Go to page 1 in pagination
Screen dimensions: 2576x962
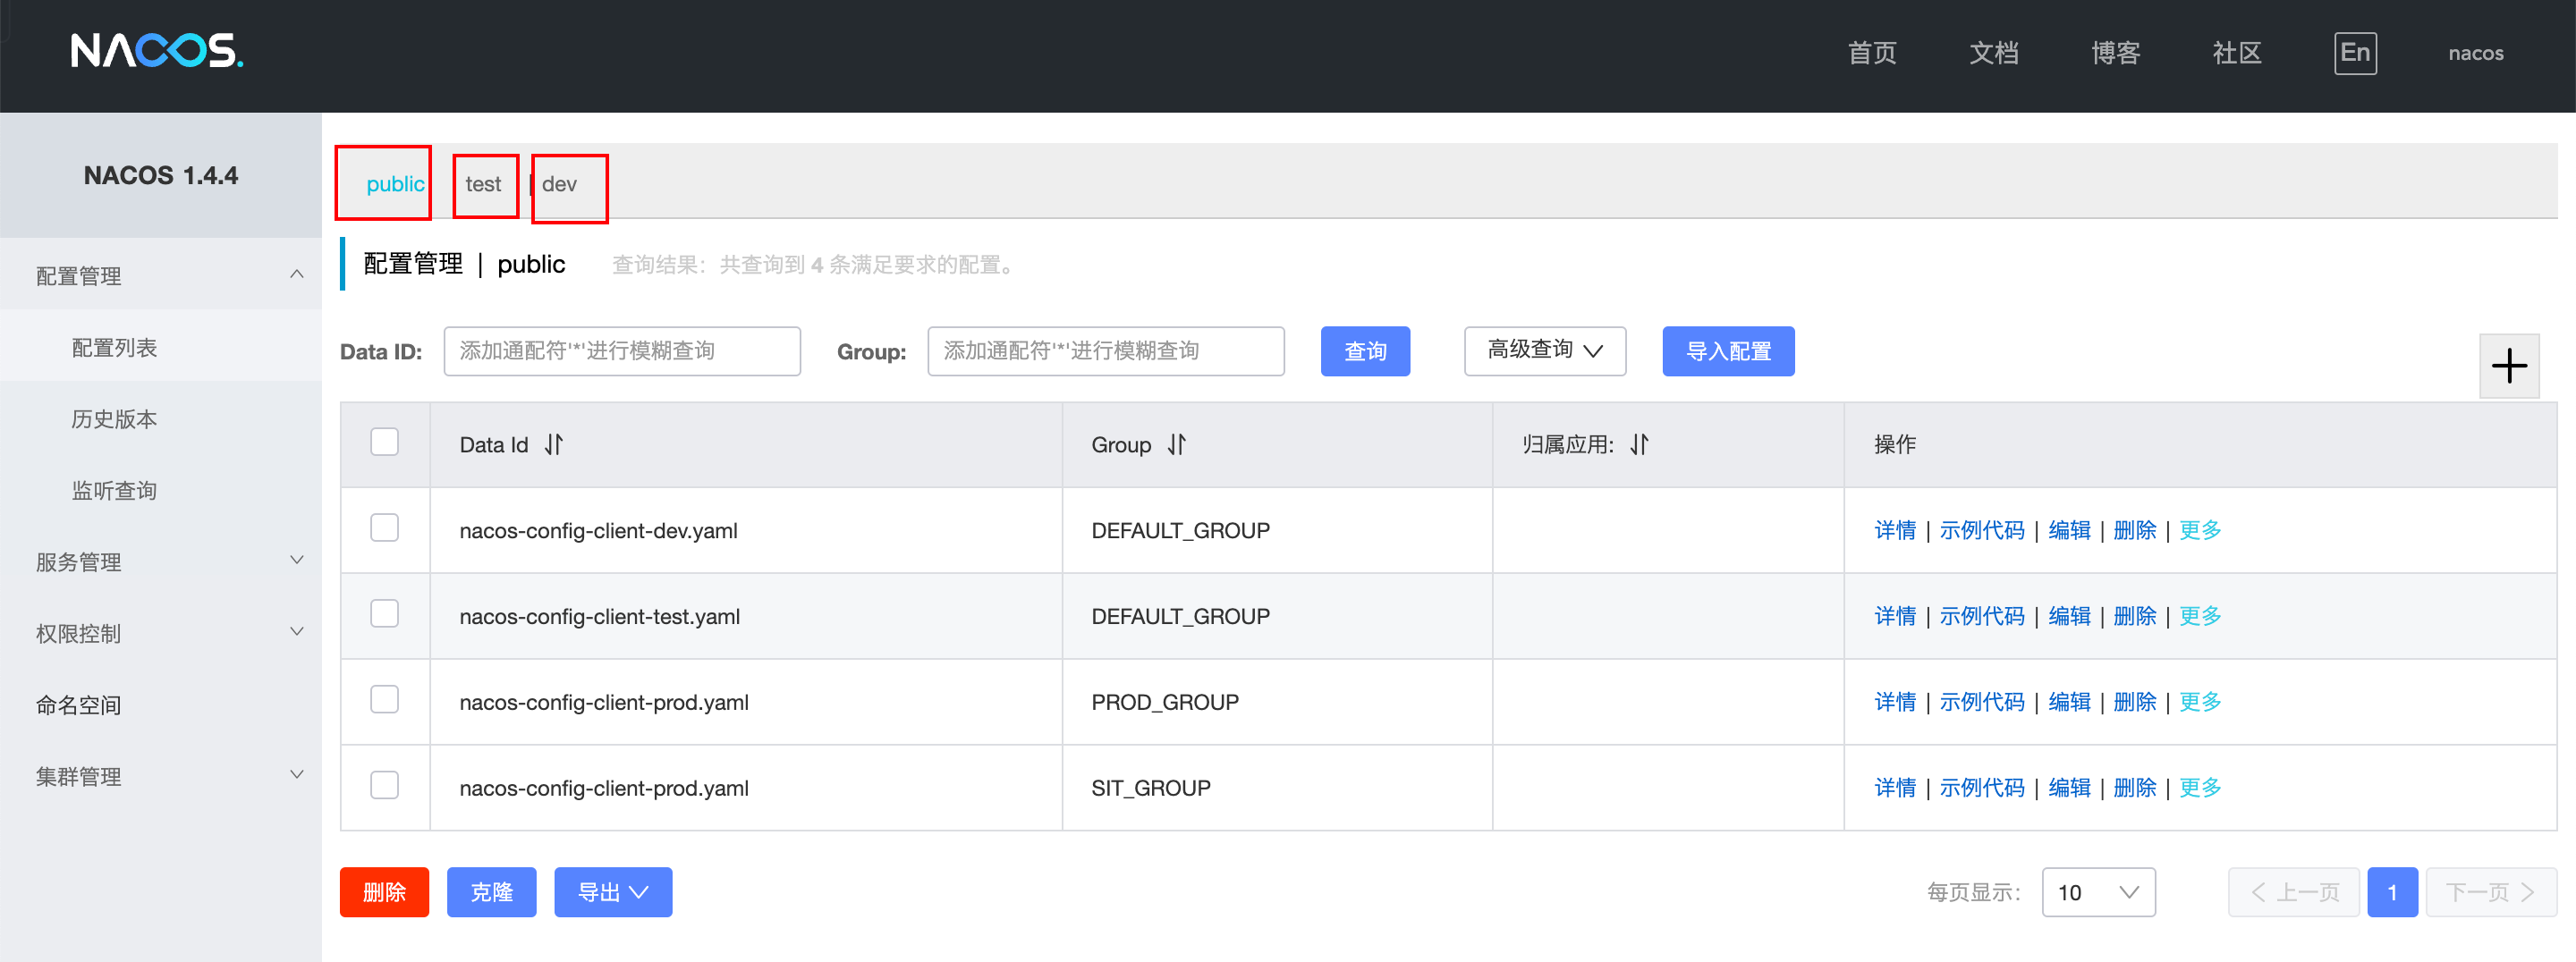click(2392, 892)
